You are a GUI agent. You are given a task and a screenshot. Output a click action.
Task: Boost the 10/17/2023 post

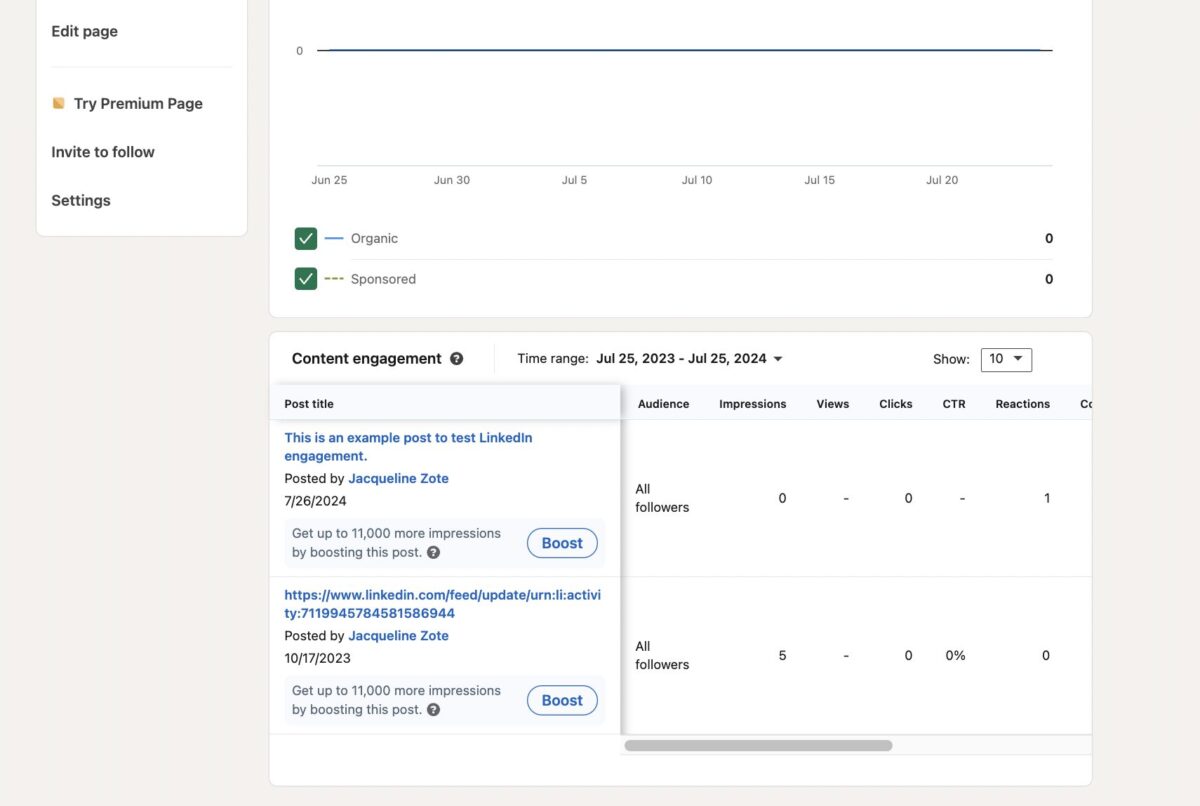tap(561, 700)
